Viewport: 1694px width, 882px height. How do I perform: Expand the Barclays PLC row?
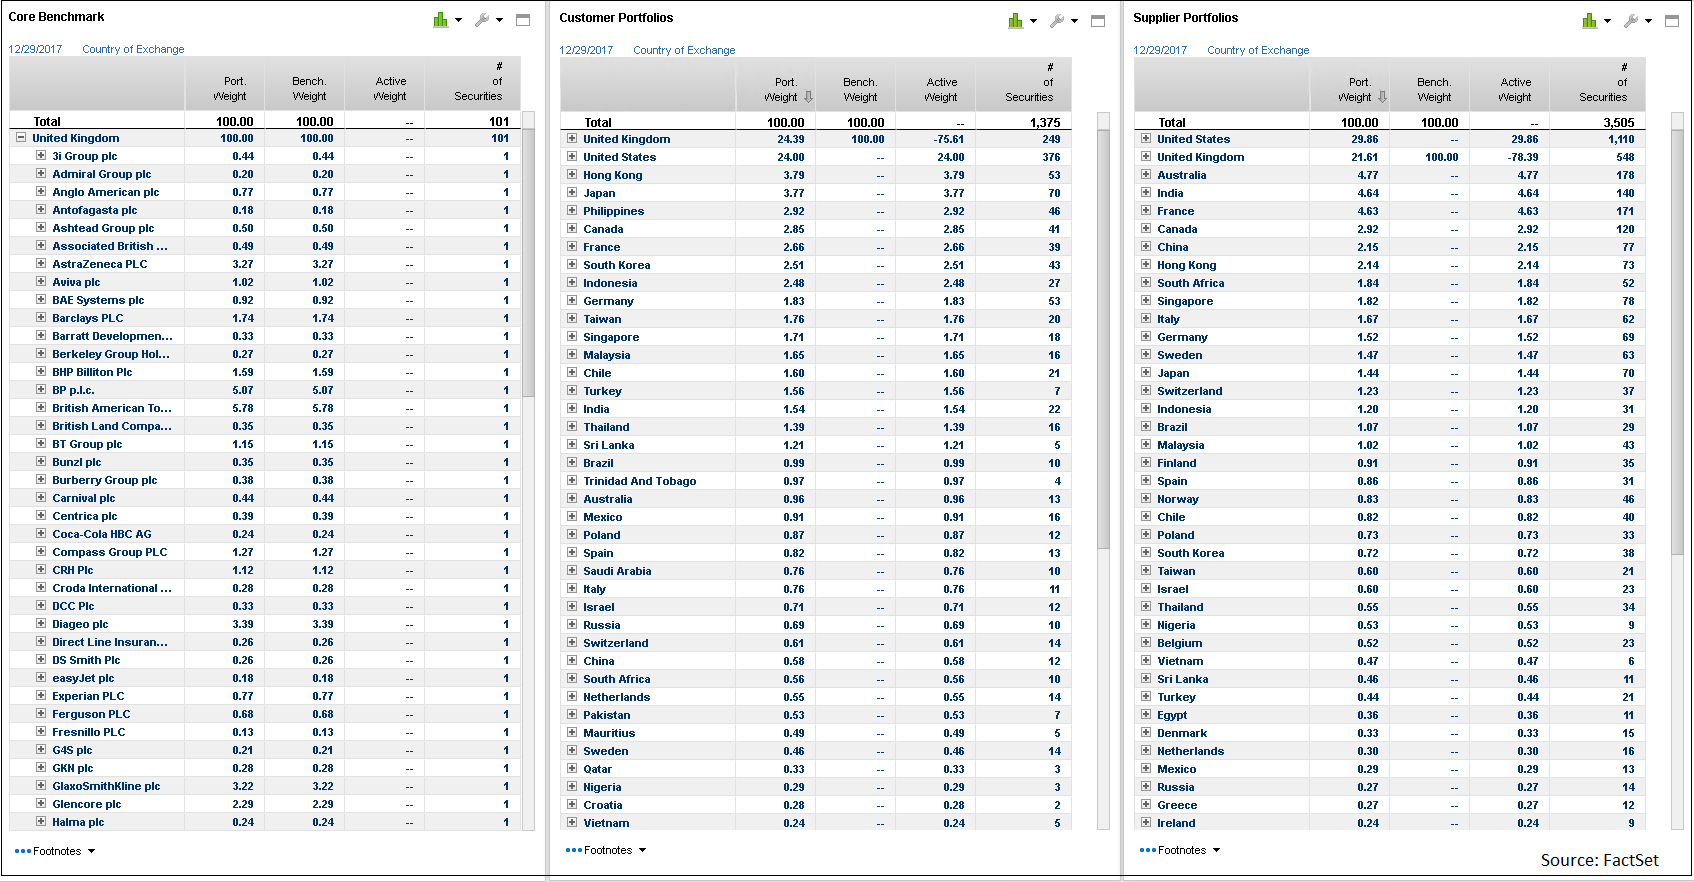[41, 318]
